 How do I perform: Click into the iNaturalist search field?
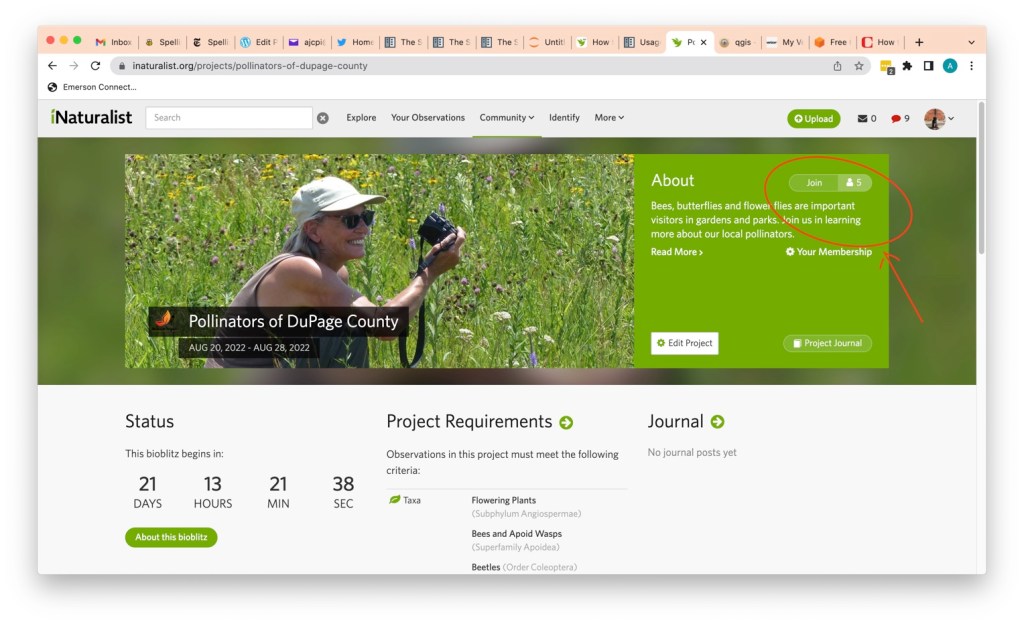tap(229, 118)
